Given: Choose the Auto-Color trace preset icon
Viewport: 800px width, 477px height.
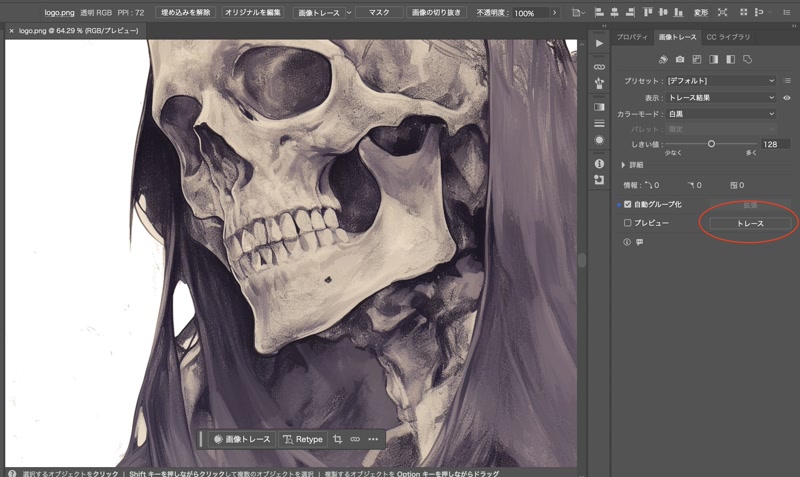Looking at the screenshot, I should tap(663, 60).
